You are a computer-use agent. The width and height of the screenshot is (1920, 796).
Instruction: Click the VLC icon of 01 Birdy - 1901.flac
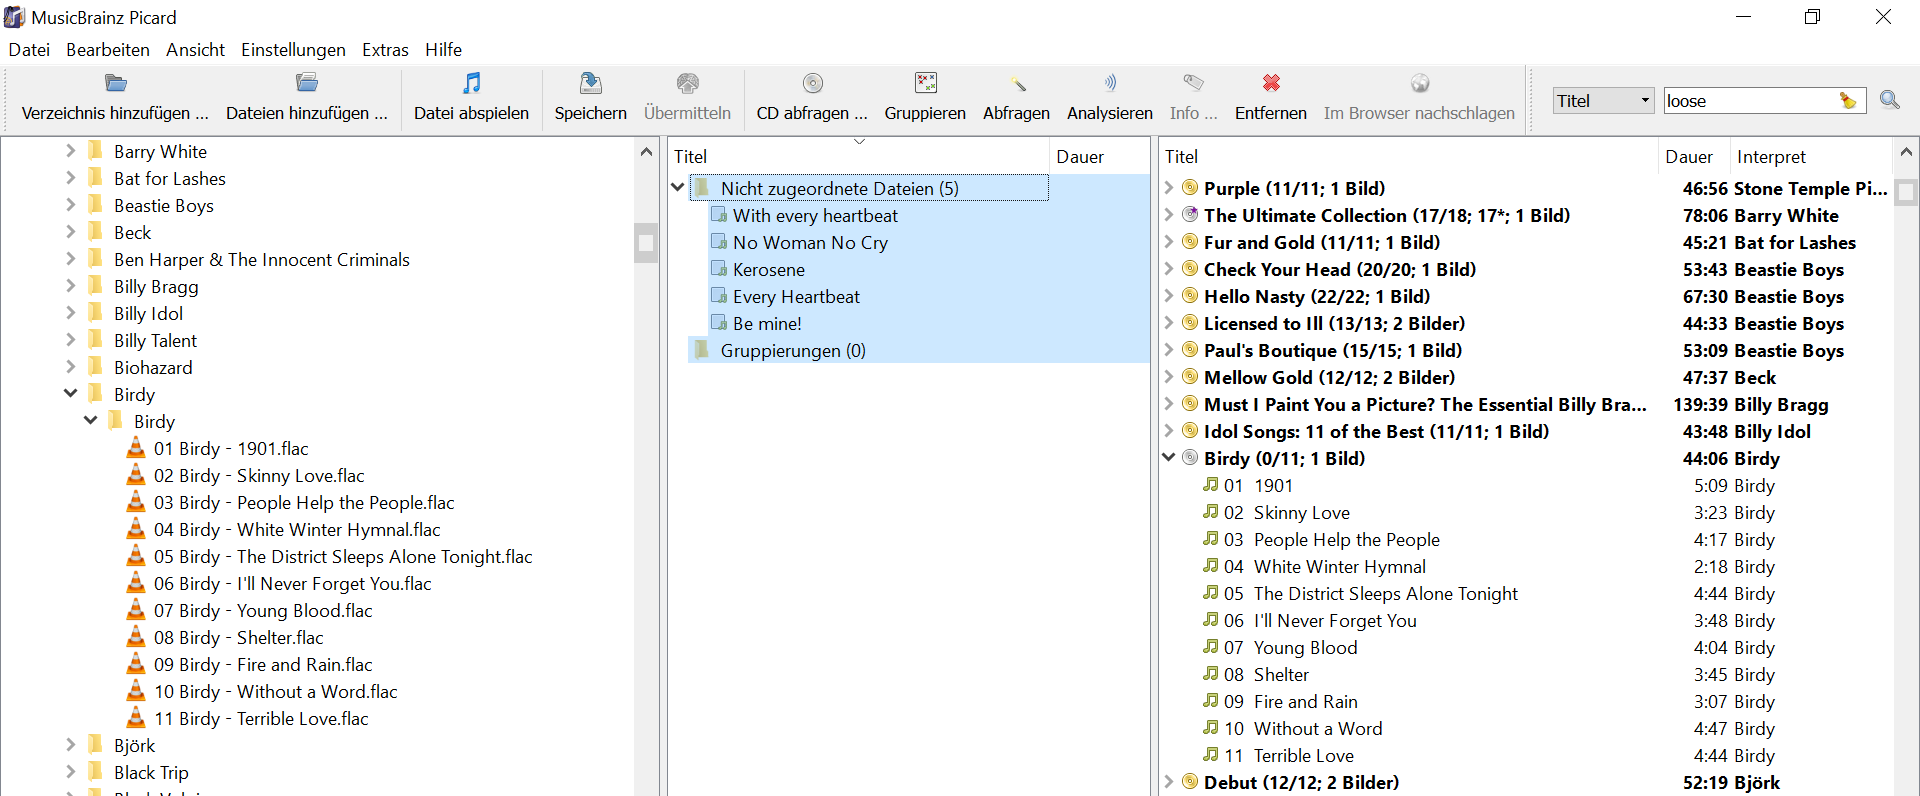point(136,448)
